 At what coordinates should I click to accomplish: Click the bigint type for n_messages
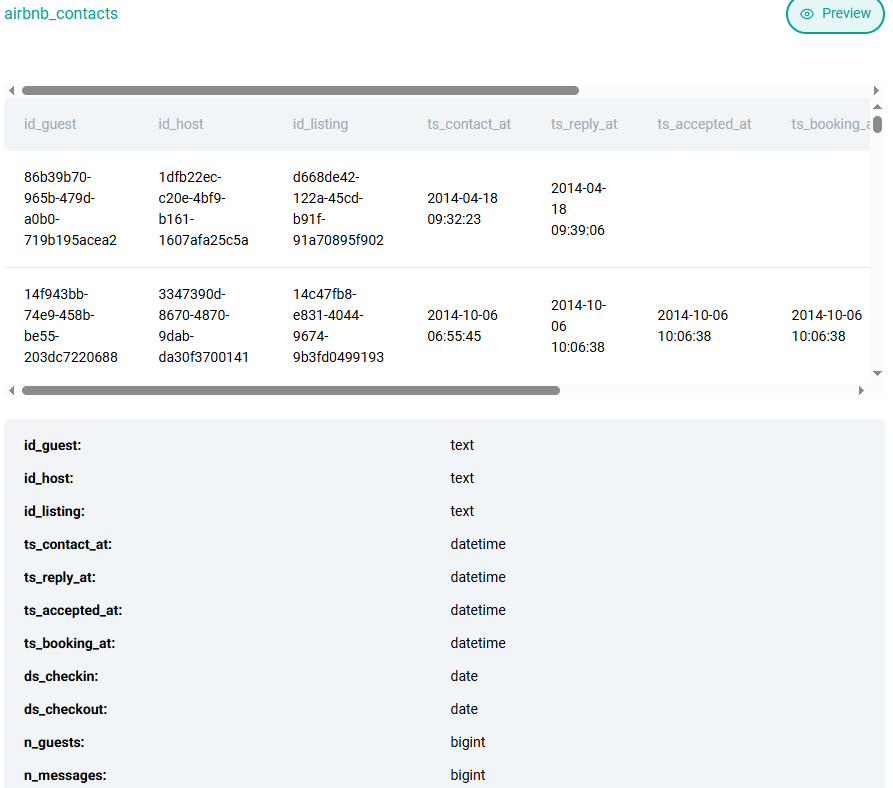(x=468, y=775)
